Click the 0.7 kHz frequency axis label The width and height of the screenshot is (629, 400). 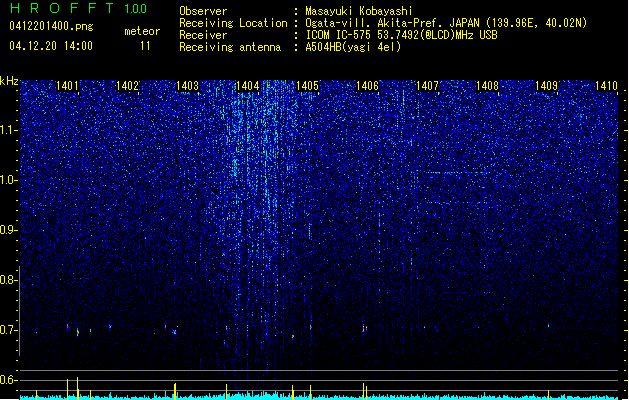(9, 330)
